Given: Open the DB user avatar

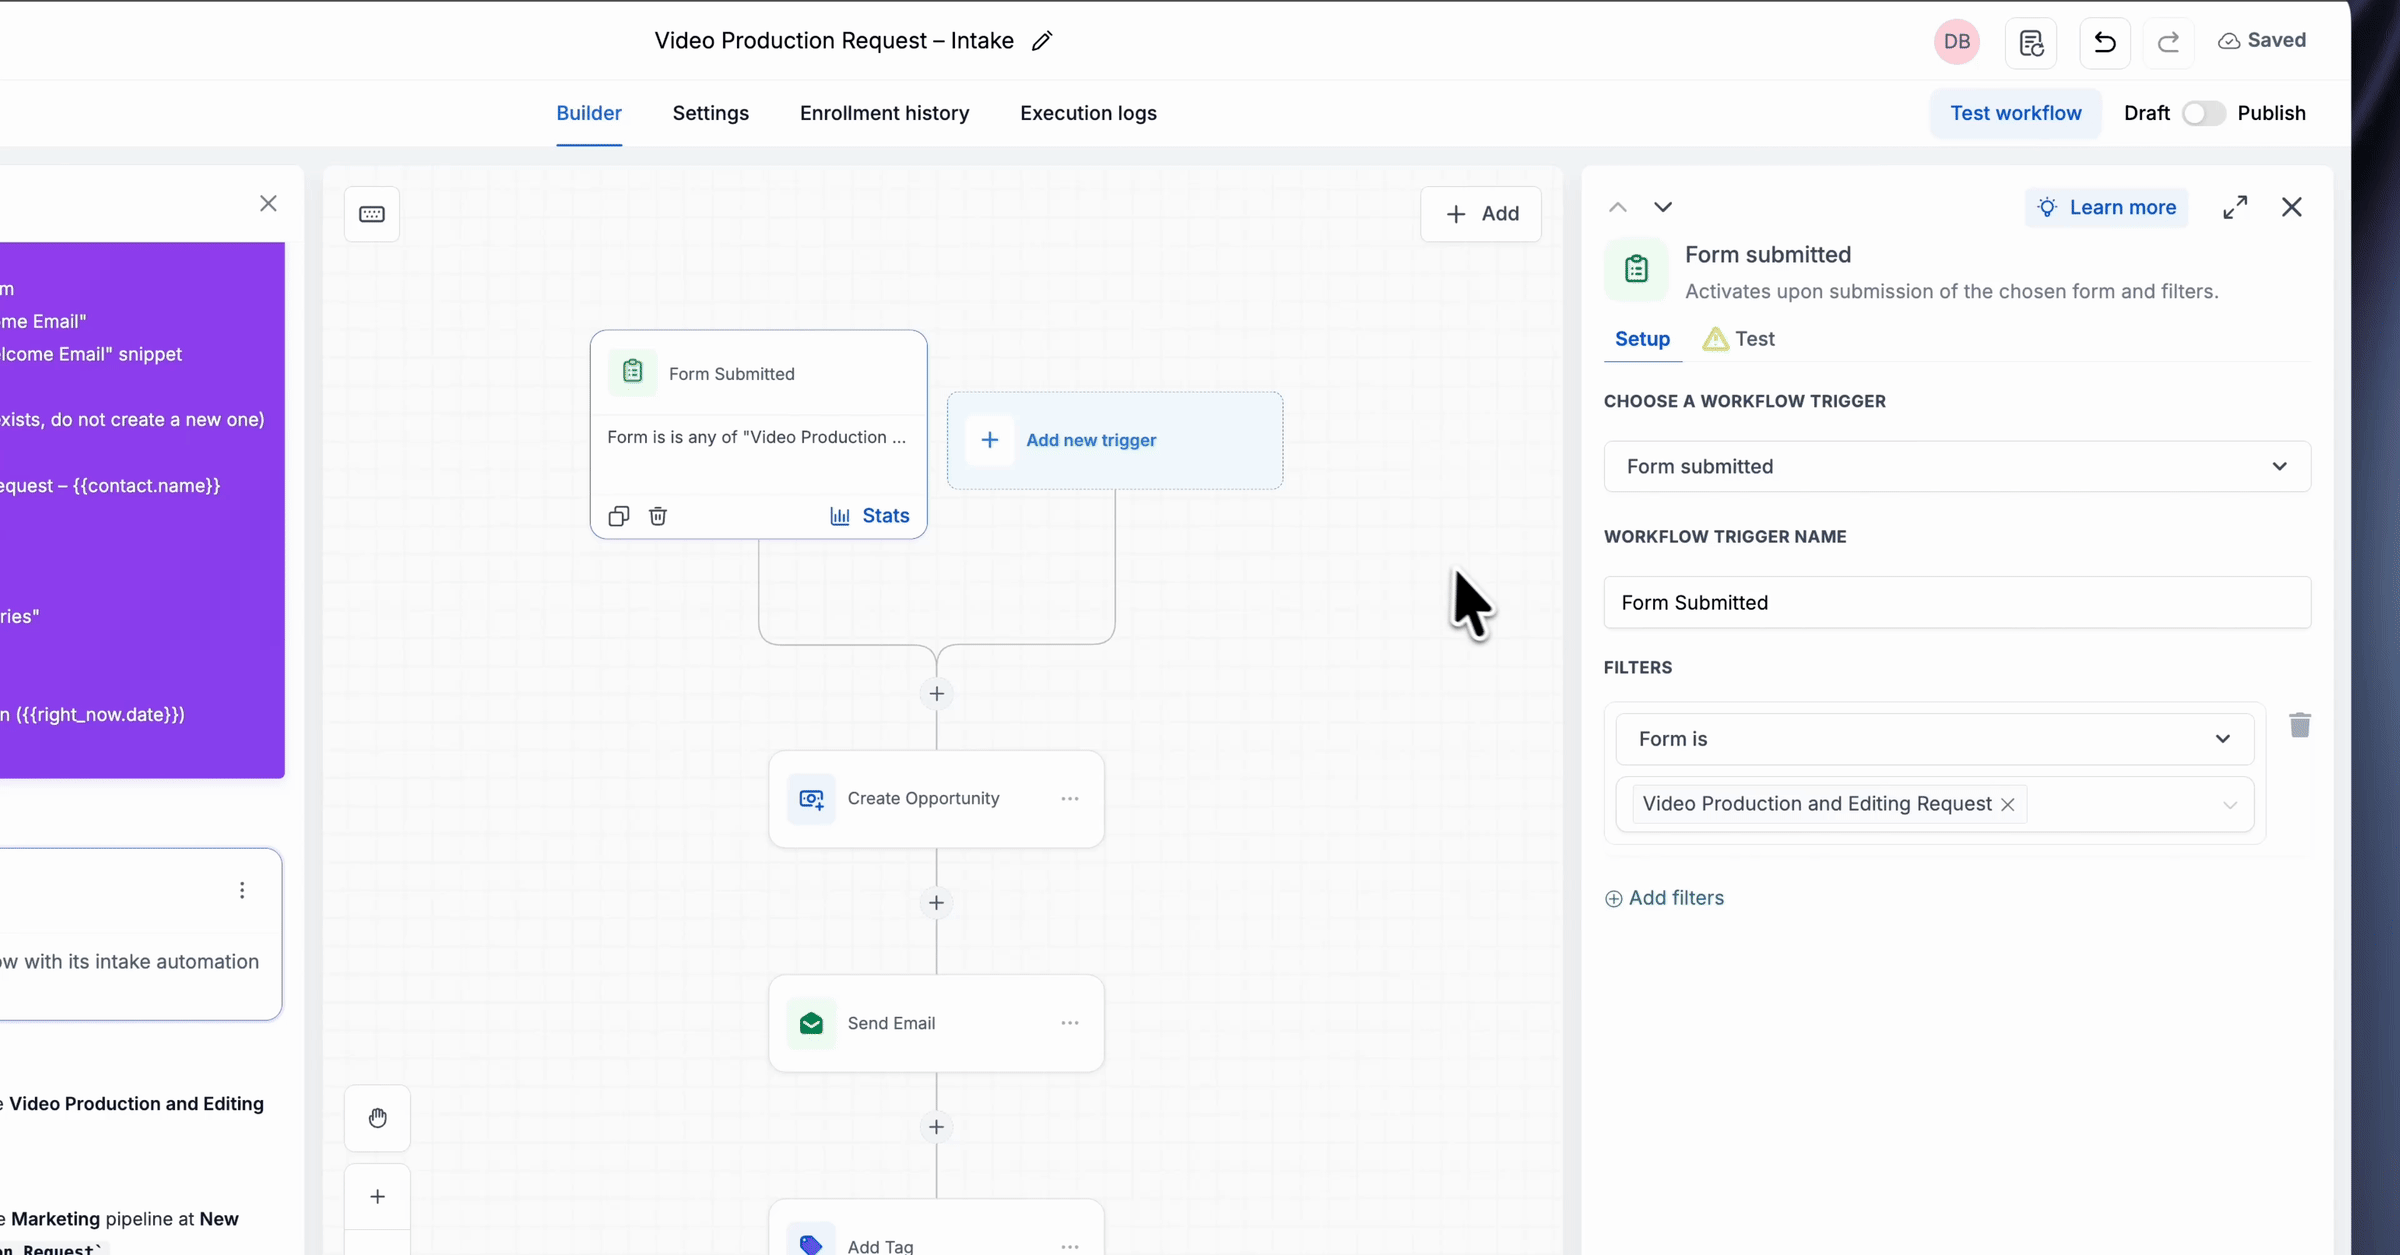Looking at the screenshot, I should 1957,42.
